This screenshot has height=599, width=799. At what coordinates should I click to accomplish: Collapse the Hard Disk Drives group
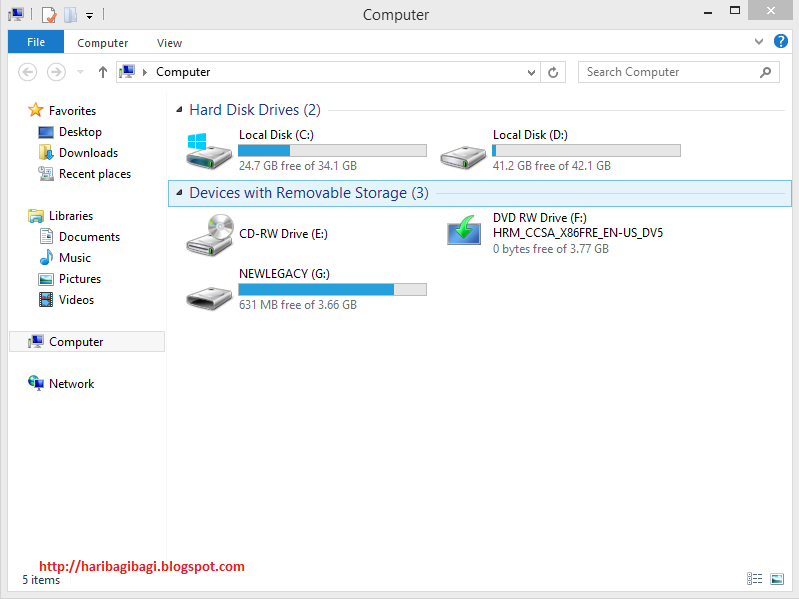[179, 110]
